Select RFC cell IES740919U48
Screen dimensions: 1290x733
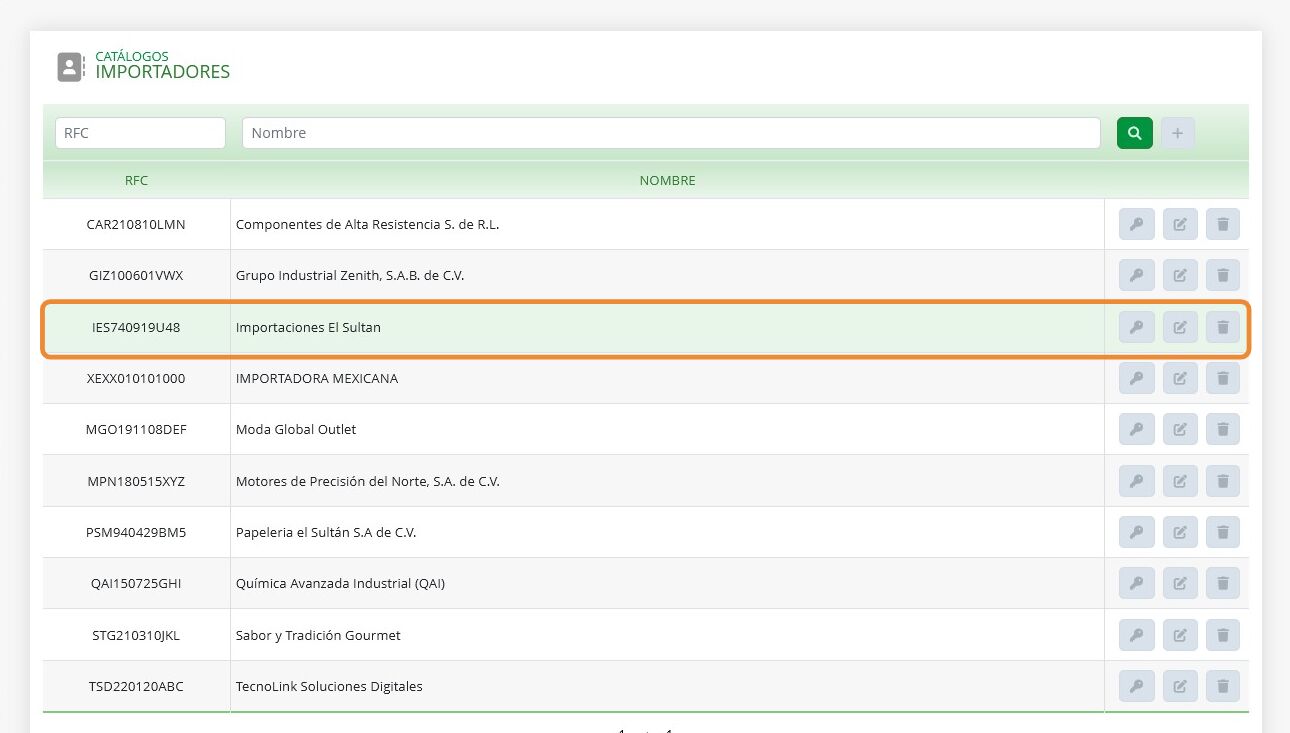tap(136, 327)
